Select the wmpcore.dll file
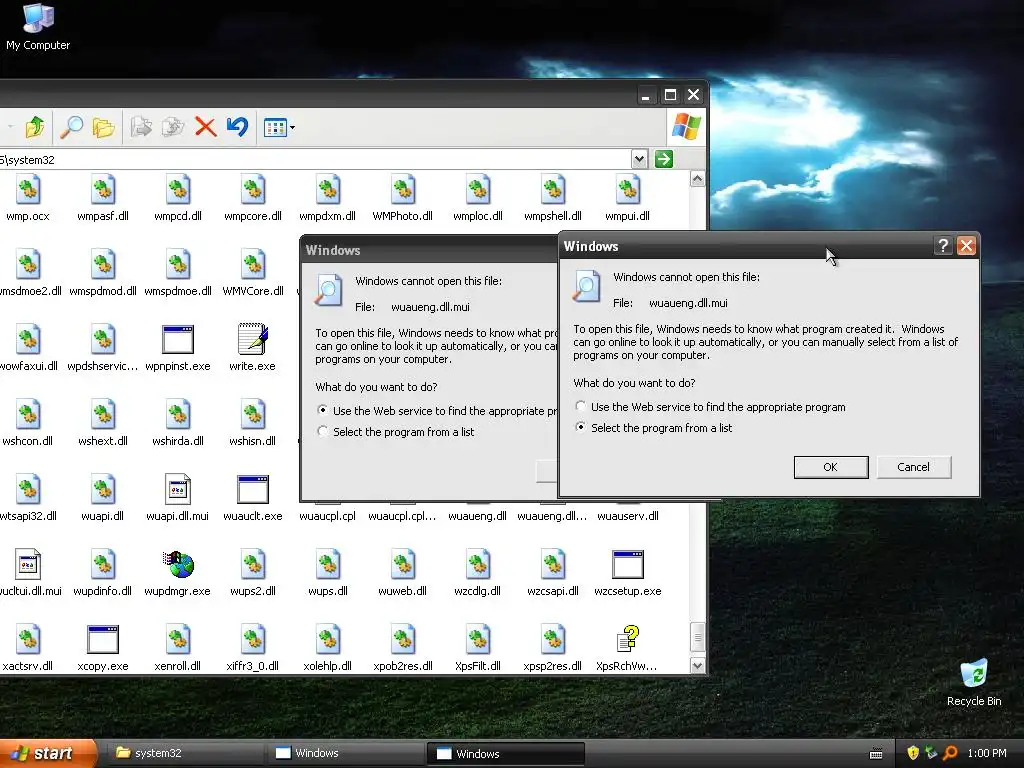The width and height of the screenshot is (1024, 768). (253, 199)
